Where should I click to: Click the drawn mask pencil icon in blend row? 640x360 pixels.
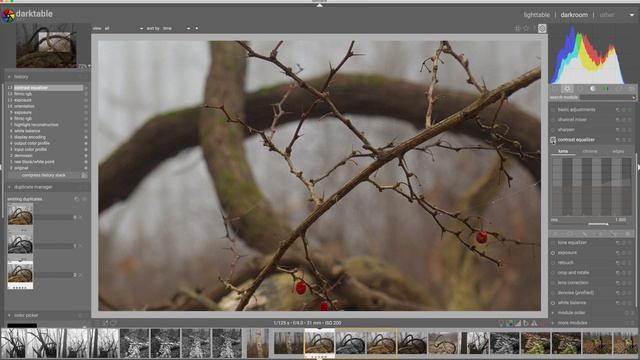click(x=585, y=234)
